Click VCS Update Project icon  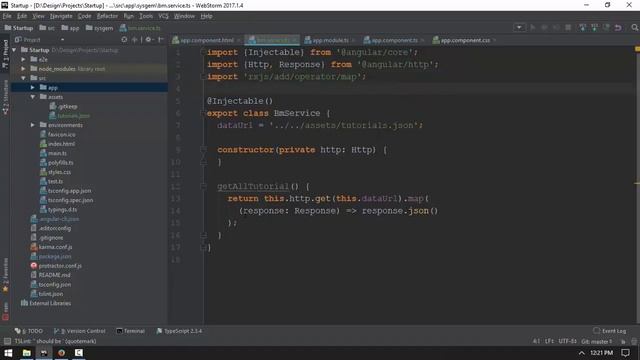[x=582, y=27]
